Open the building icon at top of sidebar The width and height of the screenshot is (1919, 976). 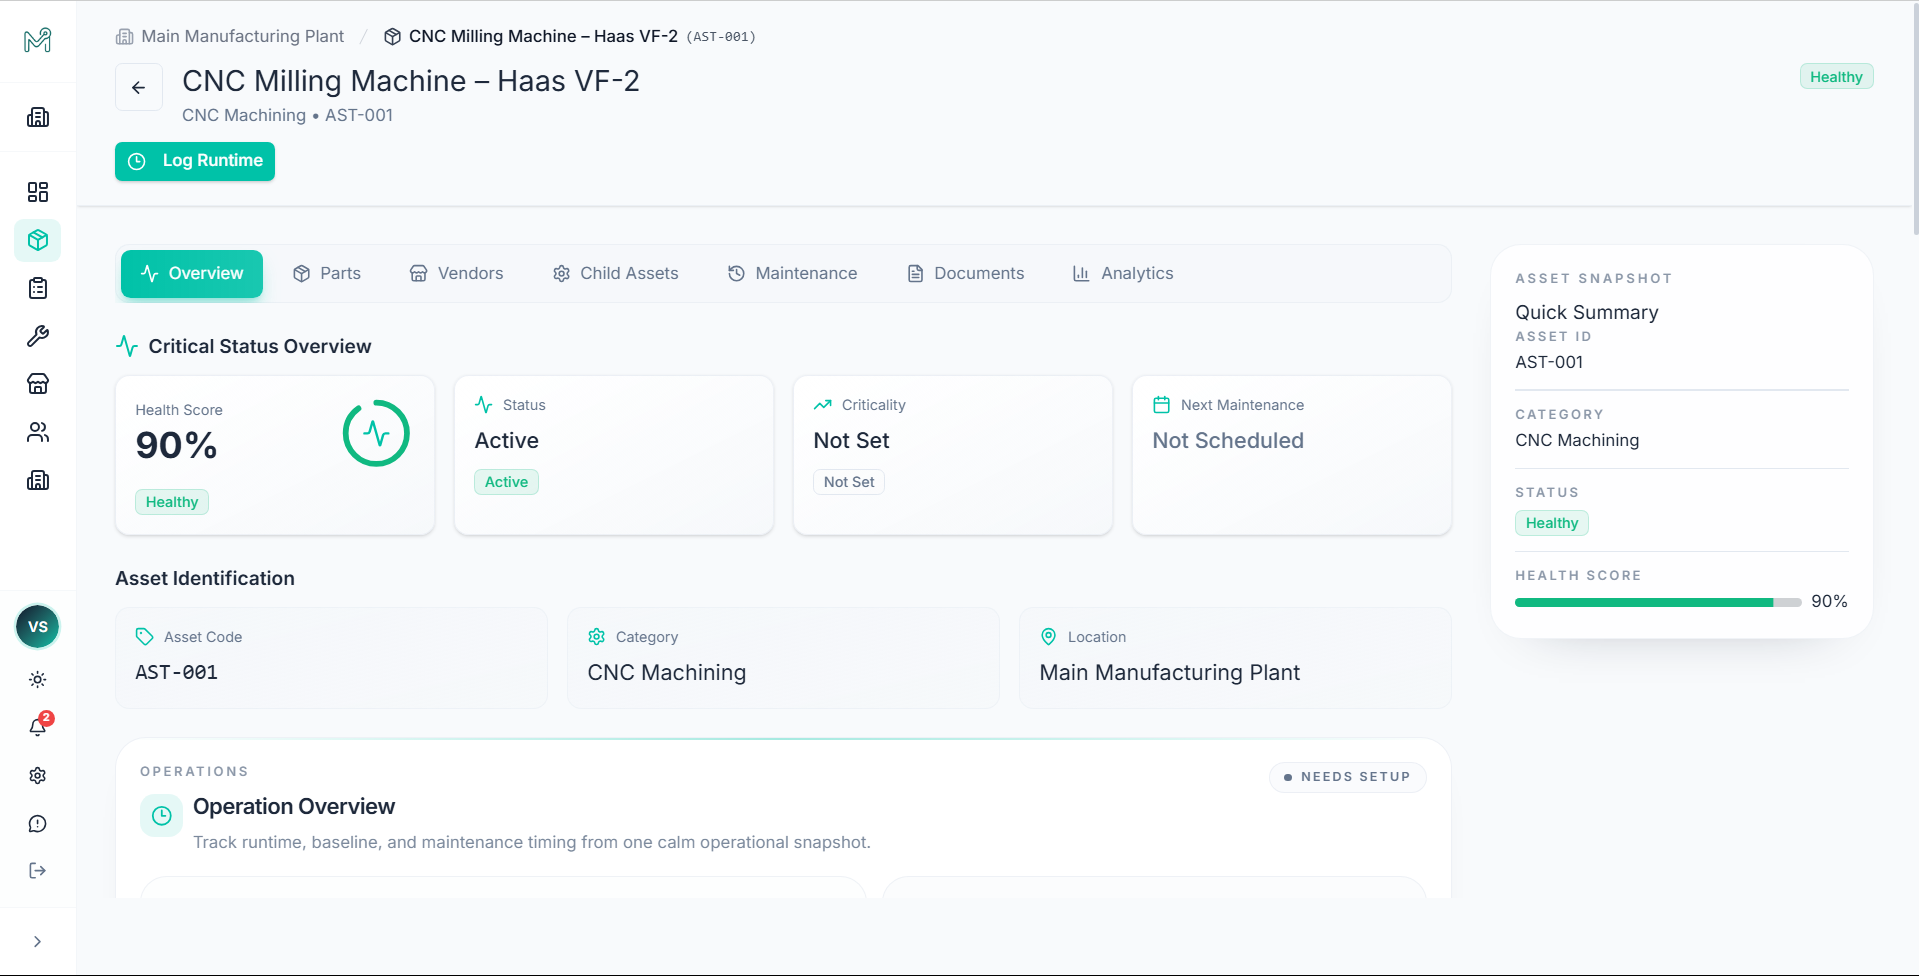tap(38, 117)
